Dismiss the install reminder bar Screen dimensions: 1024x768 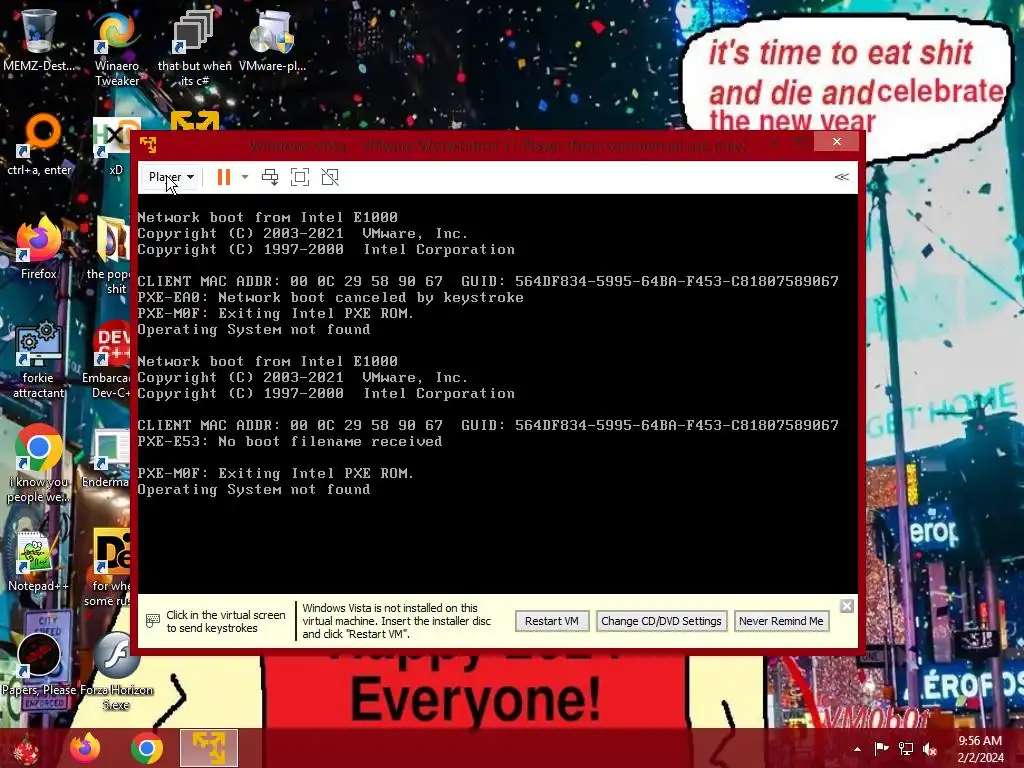click(846, 606)
